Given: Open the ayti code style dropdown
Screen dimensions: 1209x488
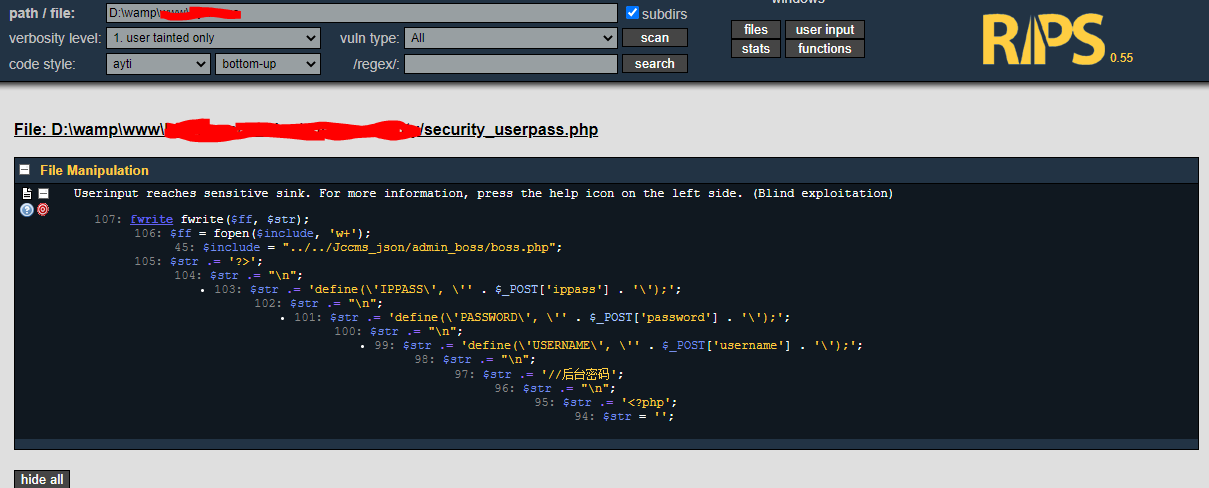Looking at the screenshot, I should pyautogui.click(x=158, y=64).
